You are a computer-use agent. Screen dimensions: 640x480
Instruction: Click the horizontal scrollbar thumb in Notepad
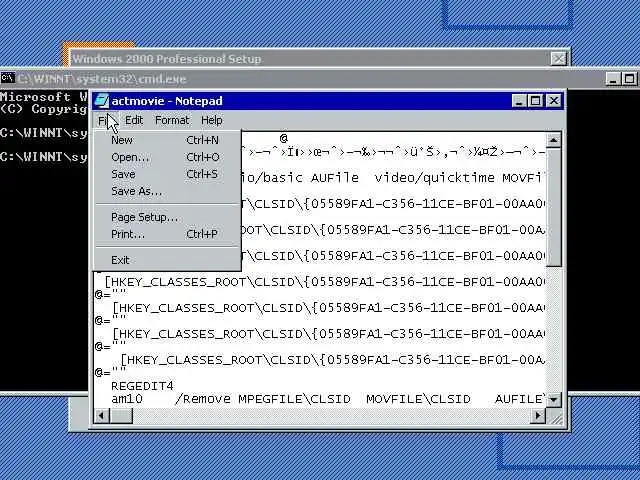(x=121, y=416)
